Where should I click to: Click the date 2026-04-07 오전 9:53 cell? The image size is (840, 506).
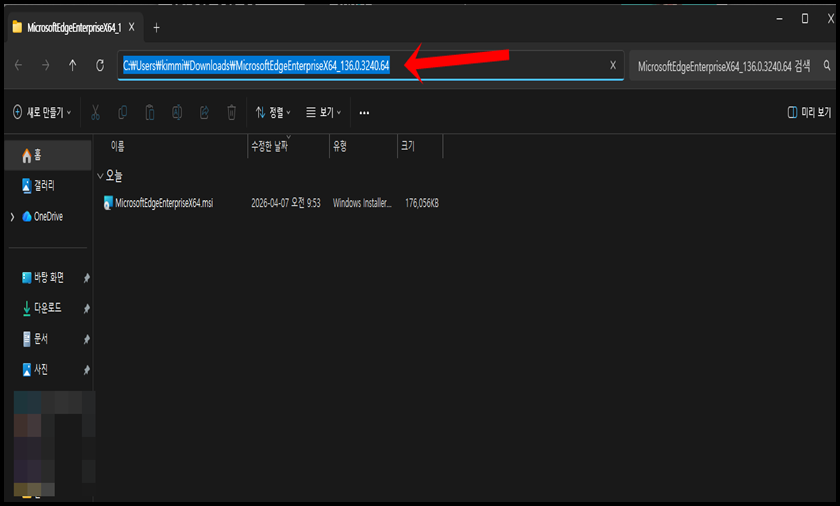(286, 203)
